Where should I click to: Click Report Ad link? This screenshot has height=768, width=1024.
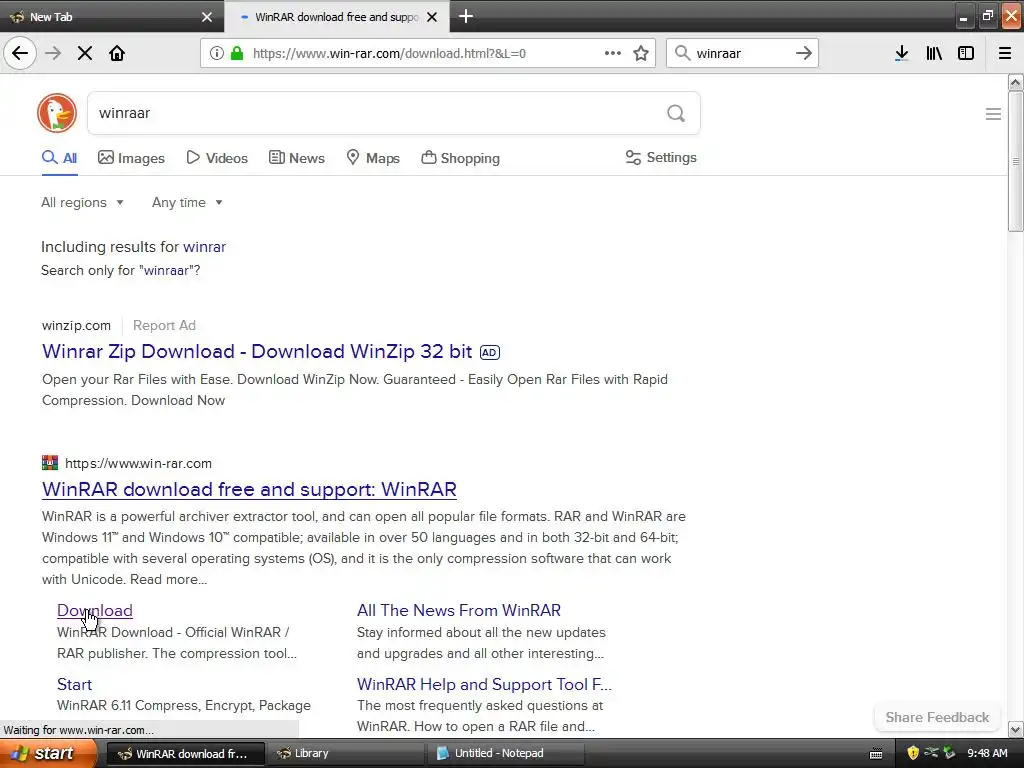[164, 325]
